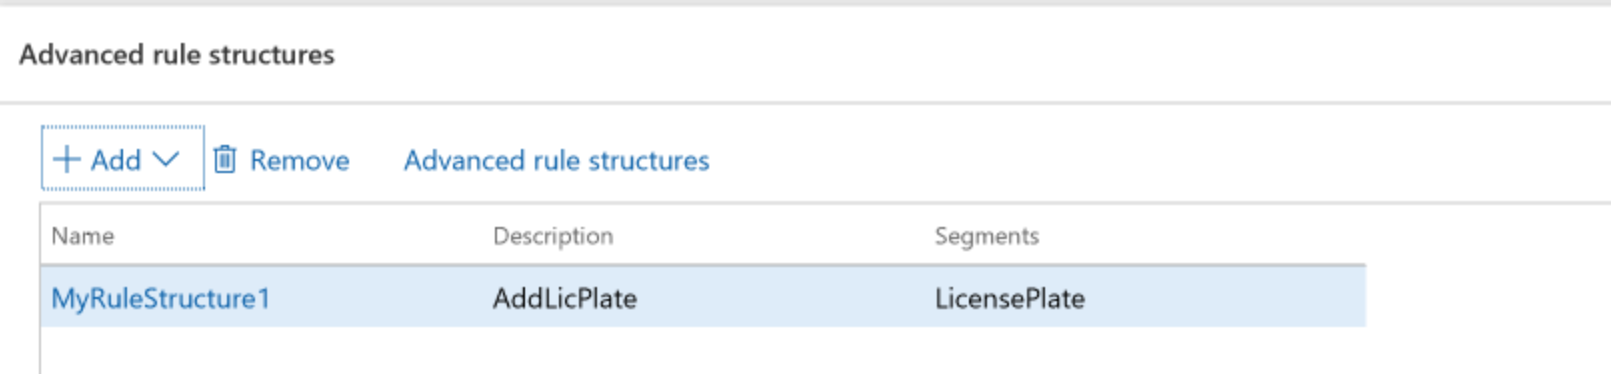Sort by the Description column header

[x=553, y=236]
